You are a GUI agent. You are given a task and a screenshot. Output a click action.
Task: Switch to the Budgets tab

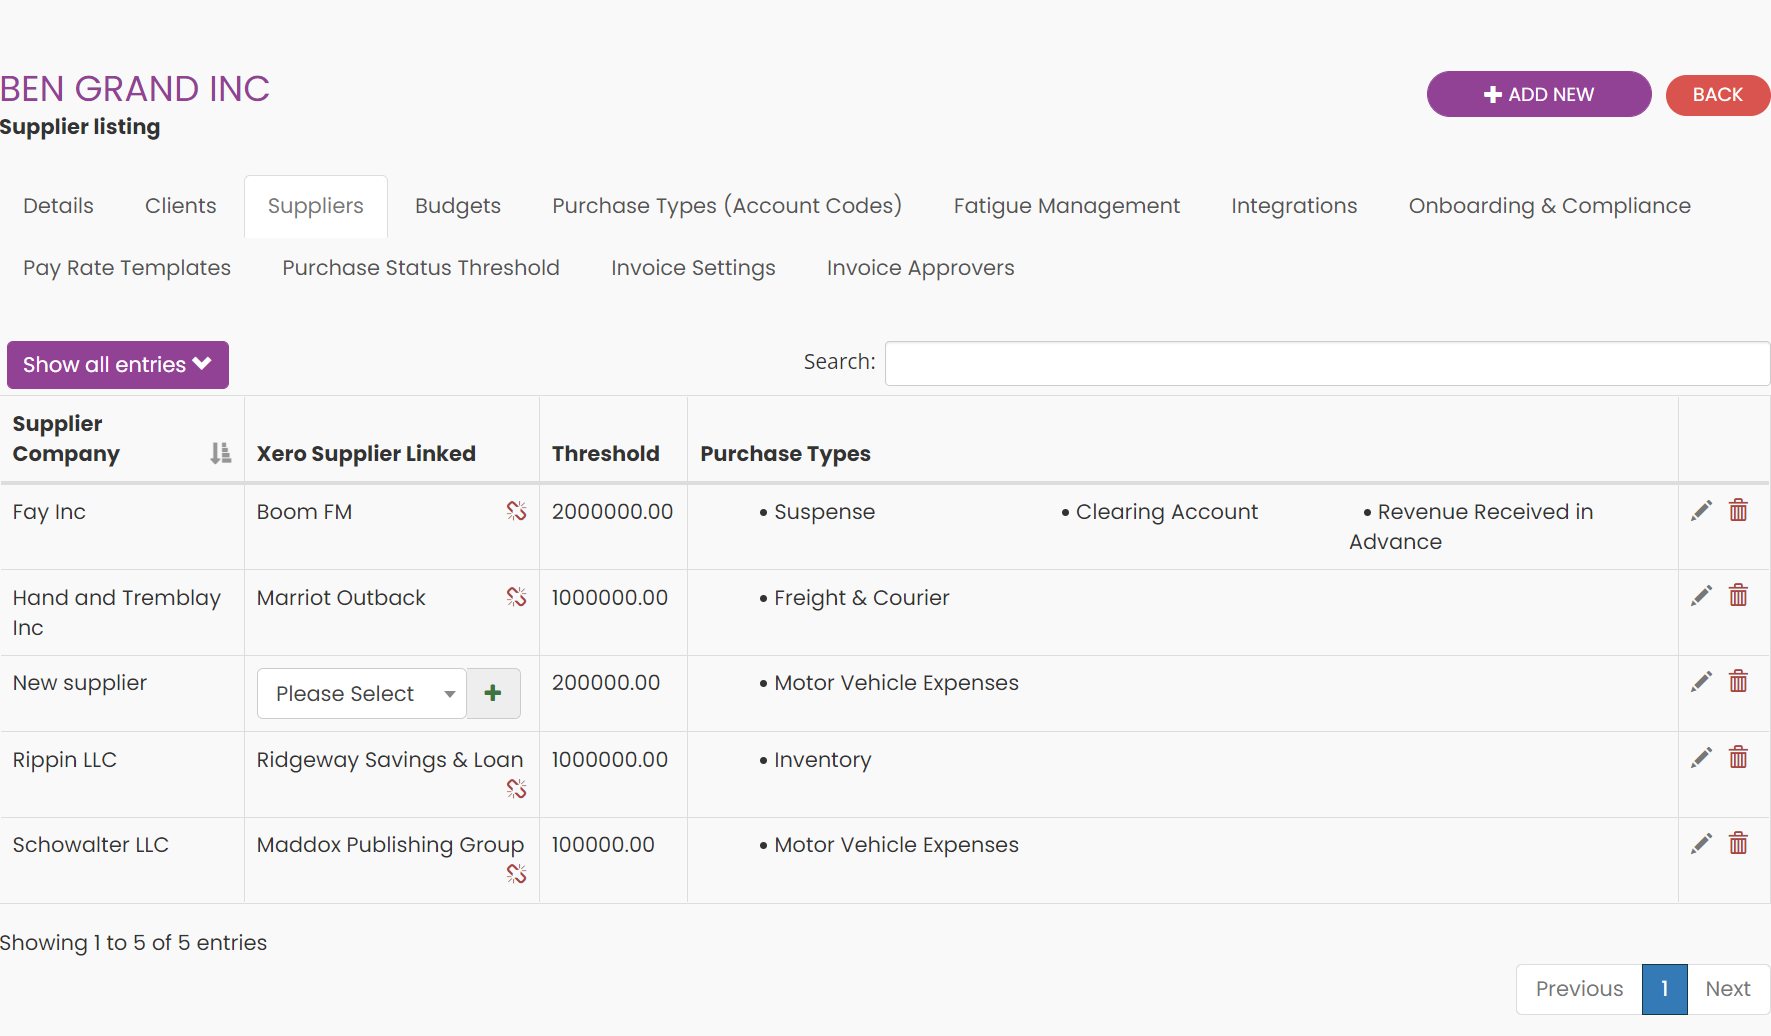click(457, 206)
